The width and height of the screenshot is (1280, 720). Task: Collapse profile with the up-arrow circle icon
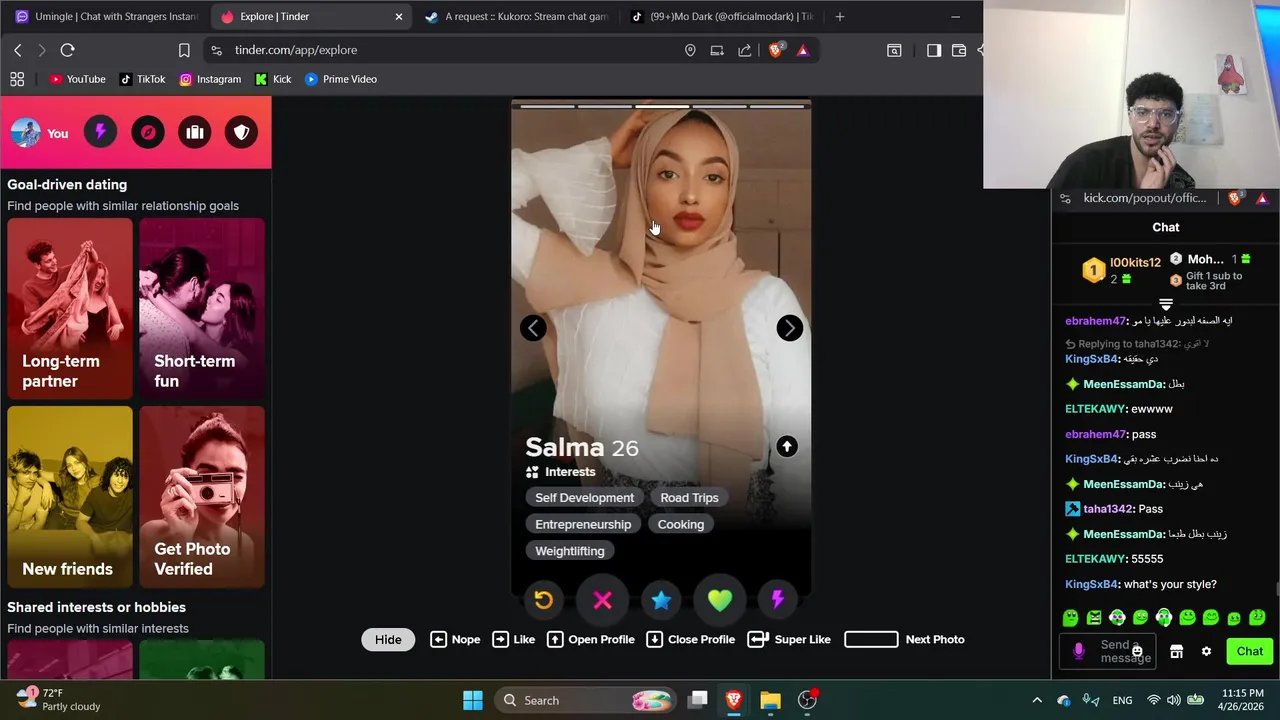[x=787, y=447]
